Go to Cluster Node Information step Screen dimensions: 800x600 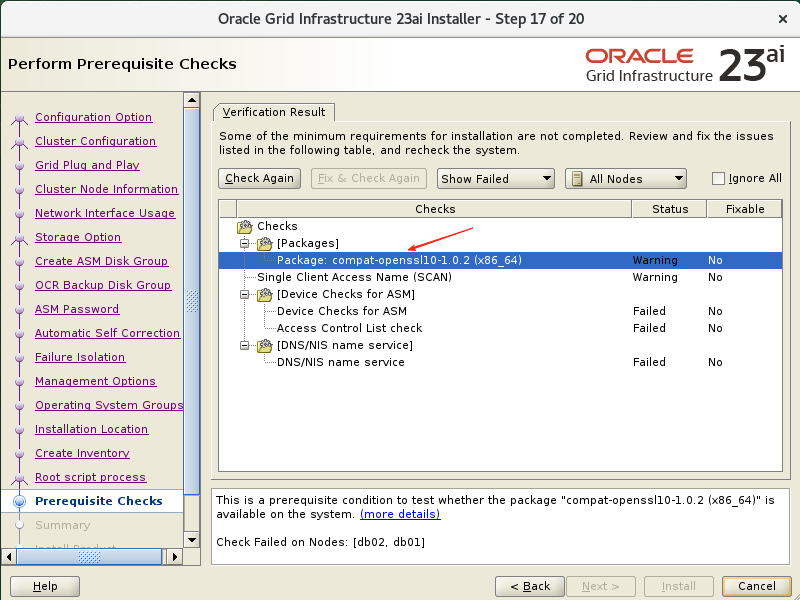click(x=106, y=189)
